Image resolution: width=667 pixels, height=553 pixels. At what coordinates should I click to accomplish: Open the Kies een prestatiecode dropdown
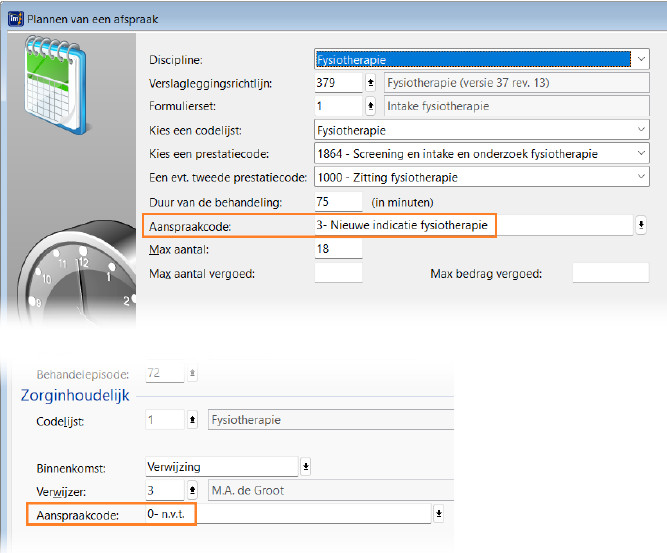point(640,154)
